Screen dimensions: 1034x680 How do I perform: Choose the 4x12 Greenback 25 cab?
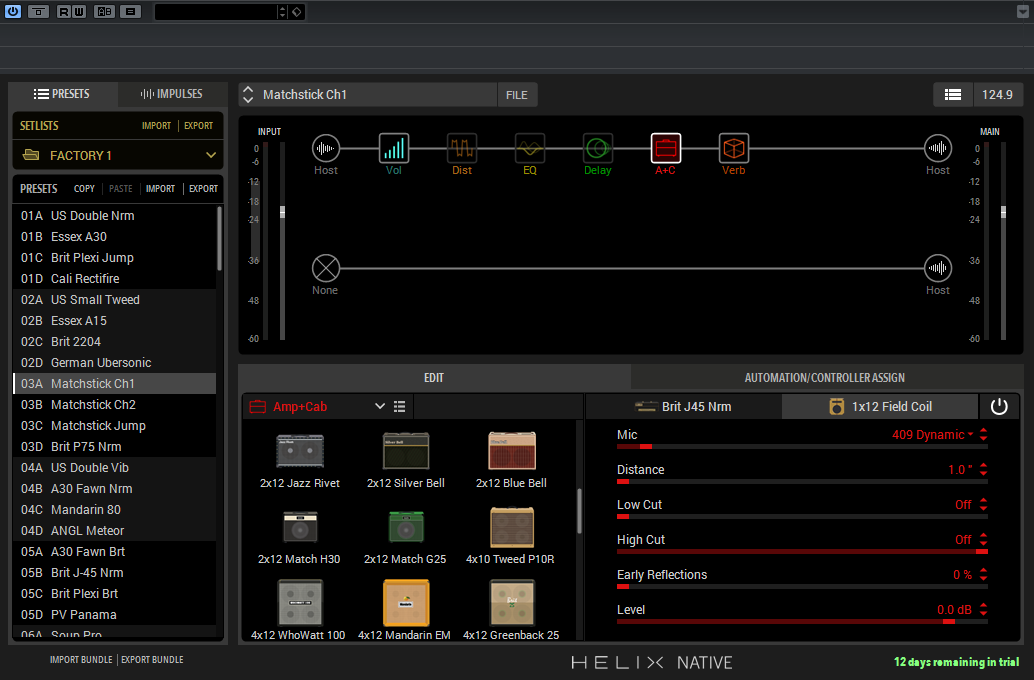511,610
